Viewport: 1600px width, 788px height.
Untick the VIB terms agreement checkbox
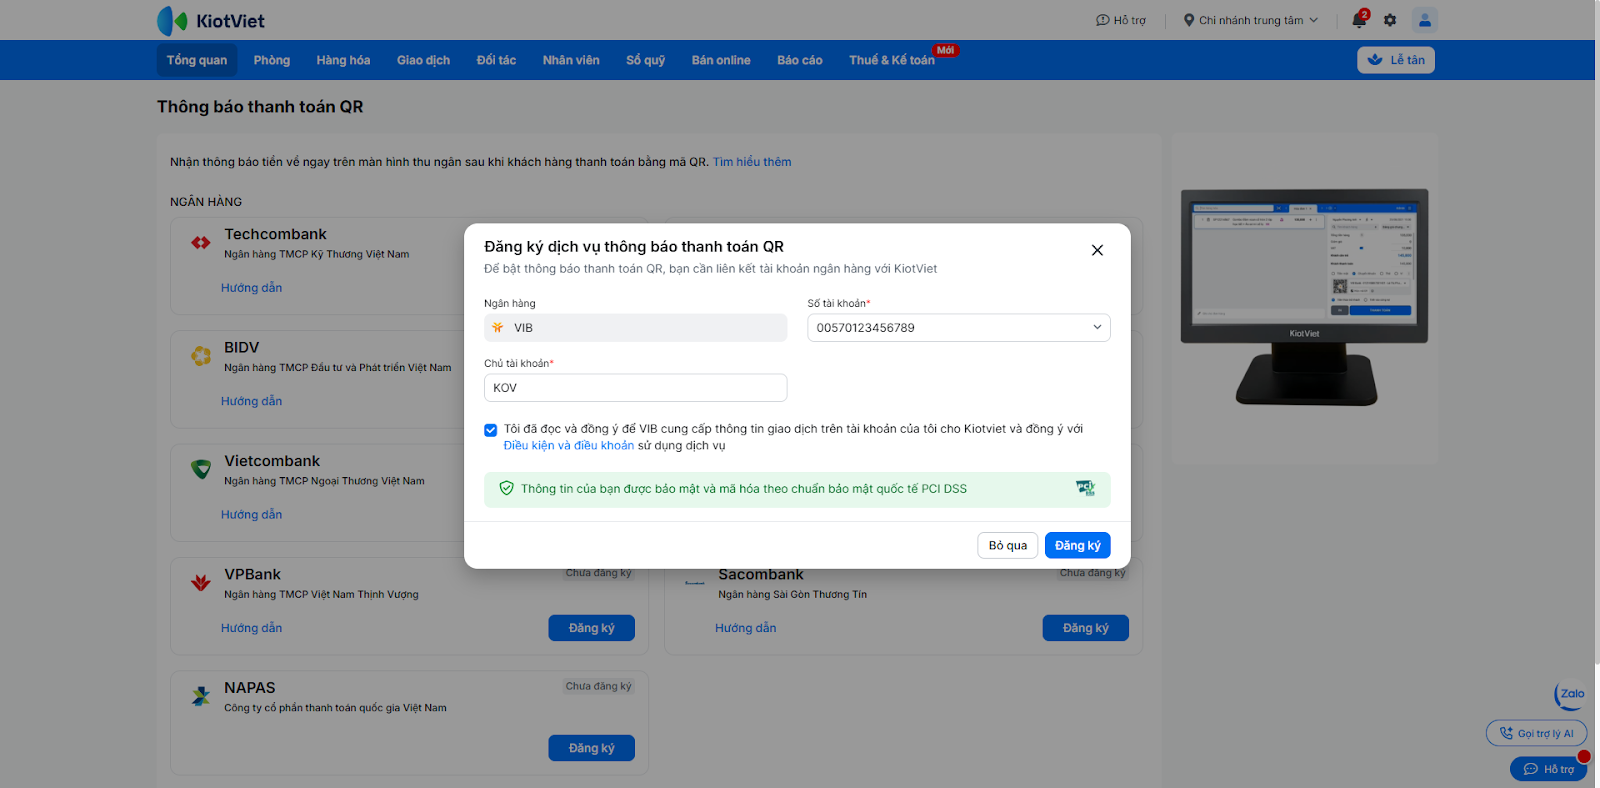click(x=490, y=430)
